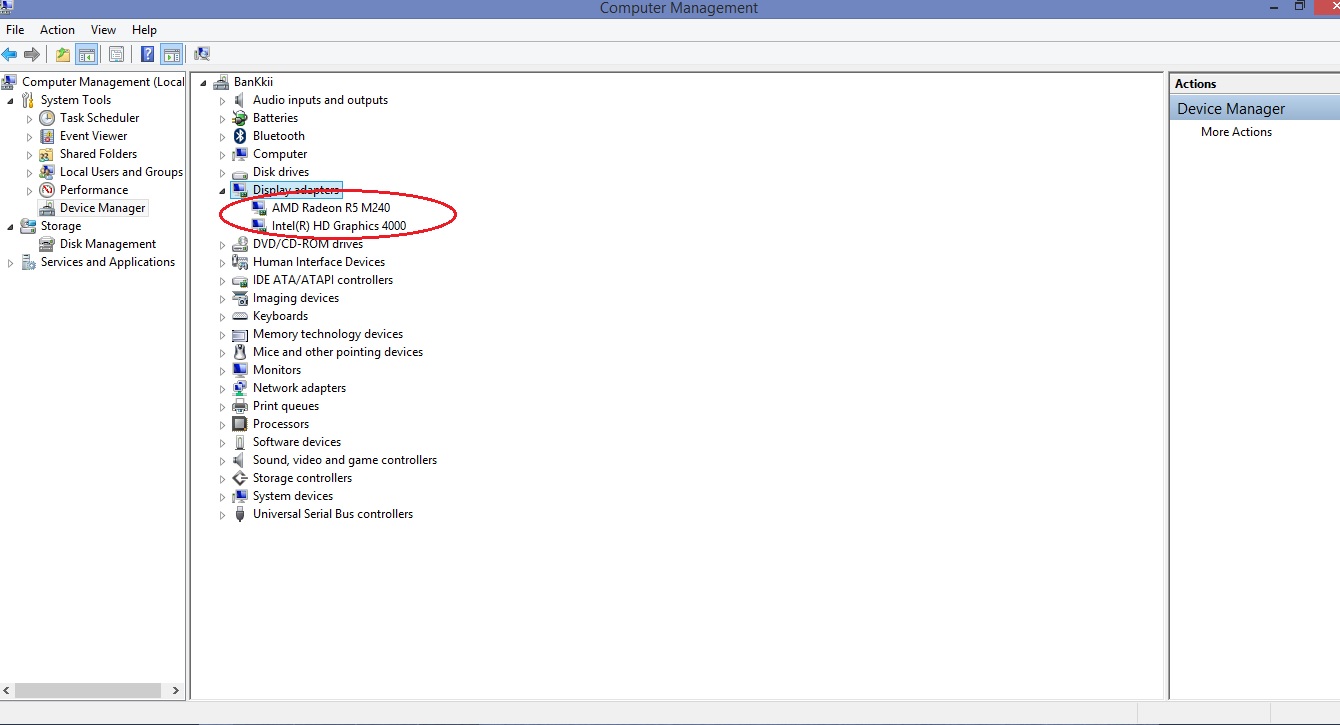
Task: Click the Event Viewer icon
Action: pyautogui.click(x=47, y=136)
